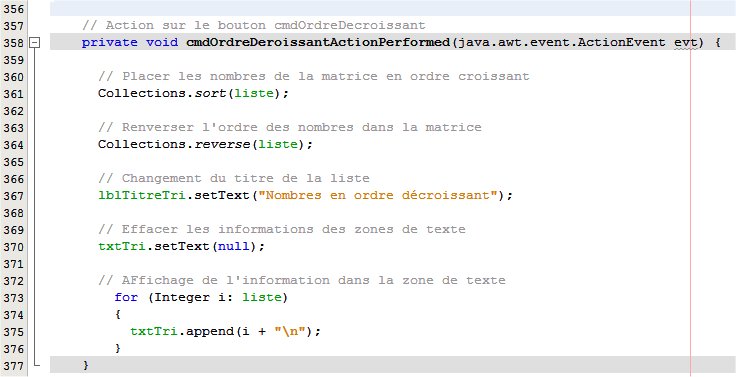Click txtTri.append statement inside loop
Screen dimensions: 736x377
click(225, 331)
